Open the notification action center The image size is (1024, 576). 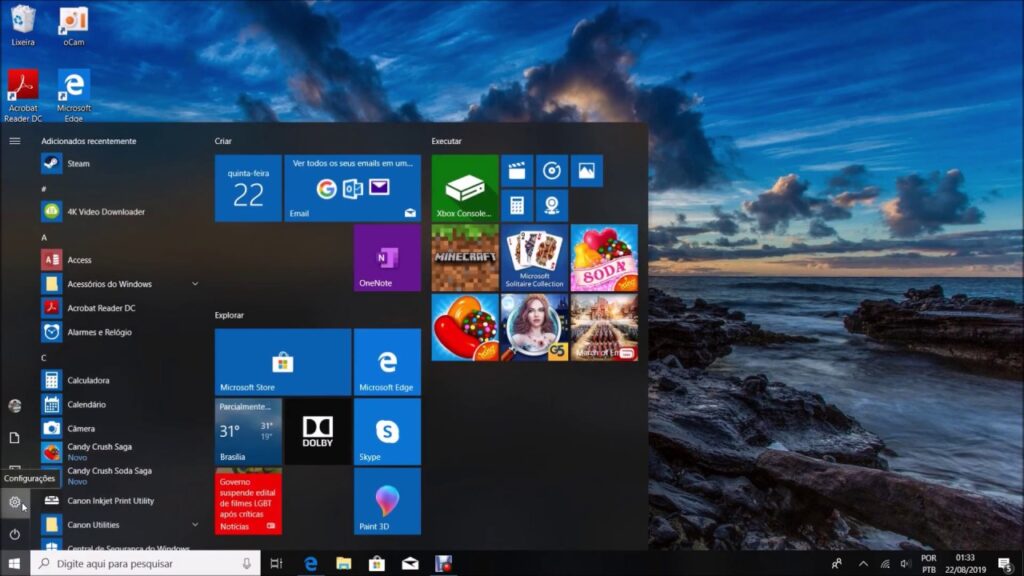1006,564
